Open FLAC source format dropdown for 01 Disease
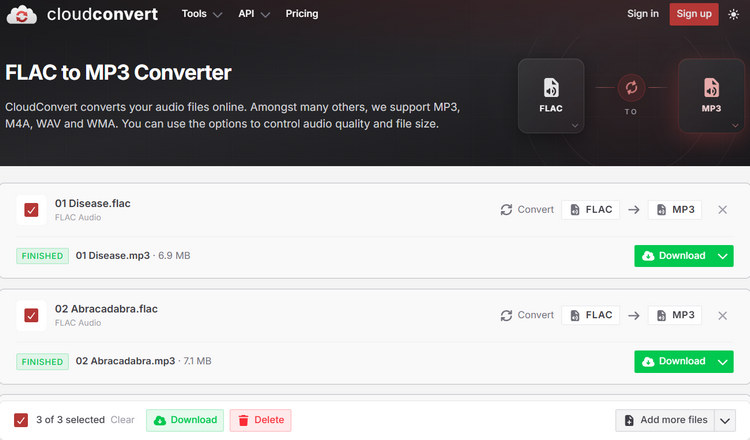 [x=591, y=209]
